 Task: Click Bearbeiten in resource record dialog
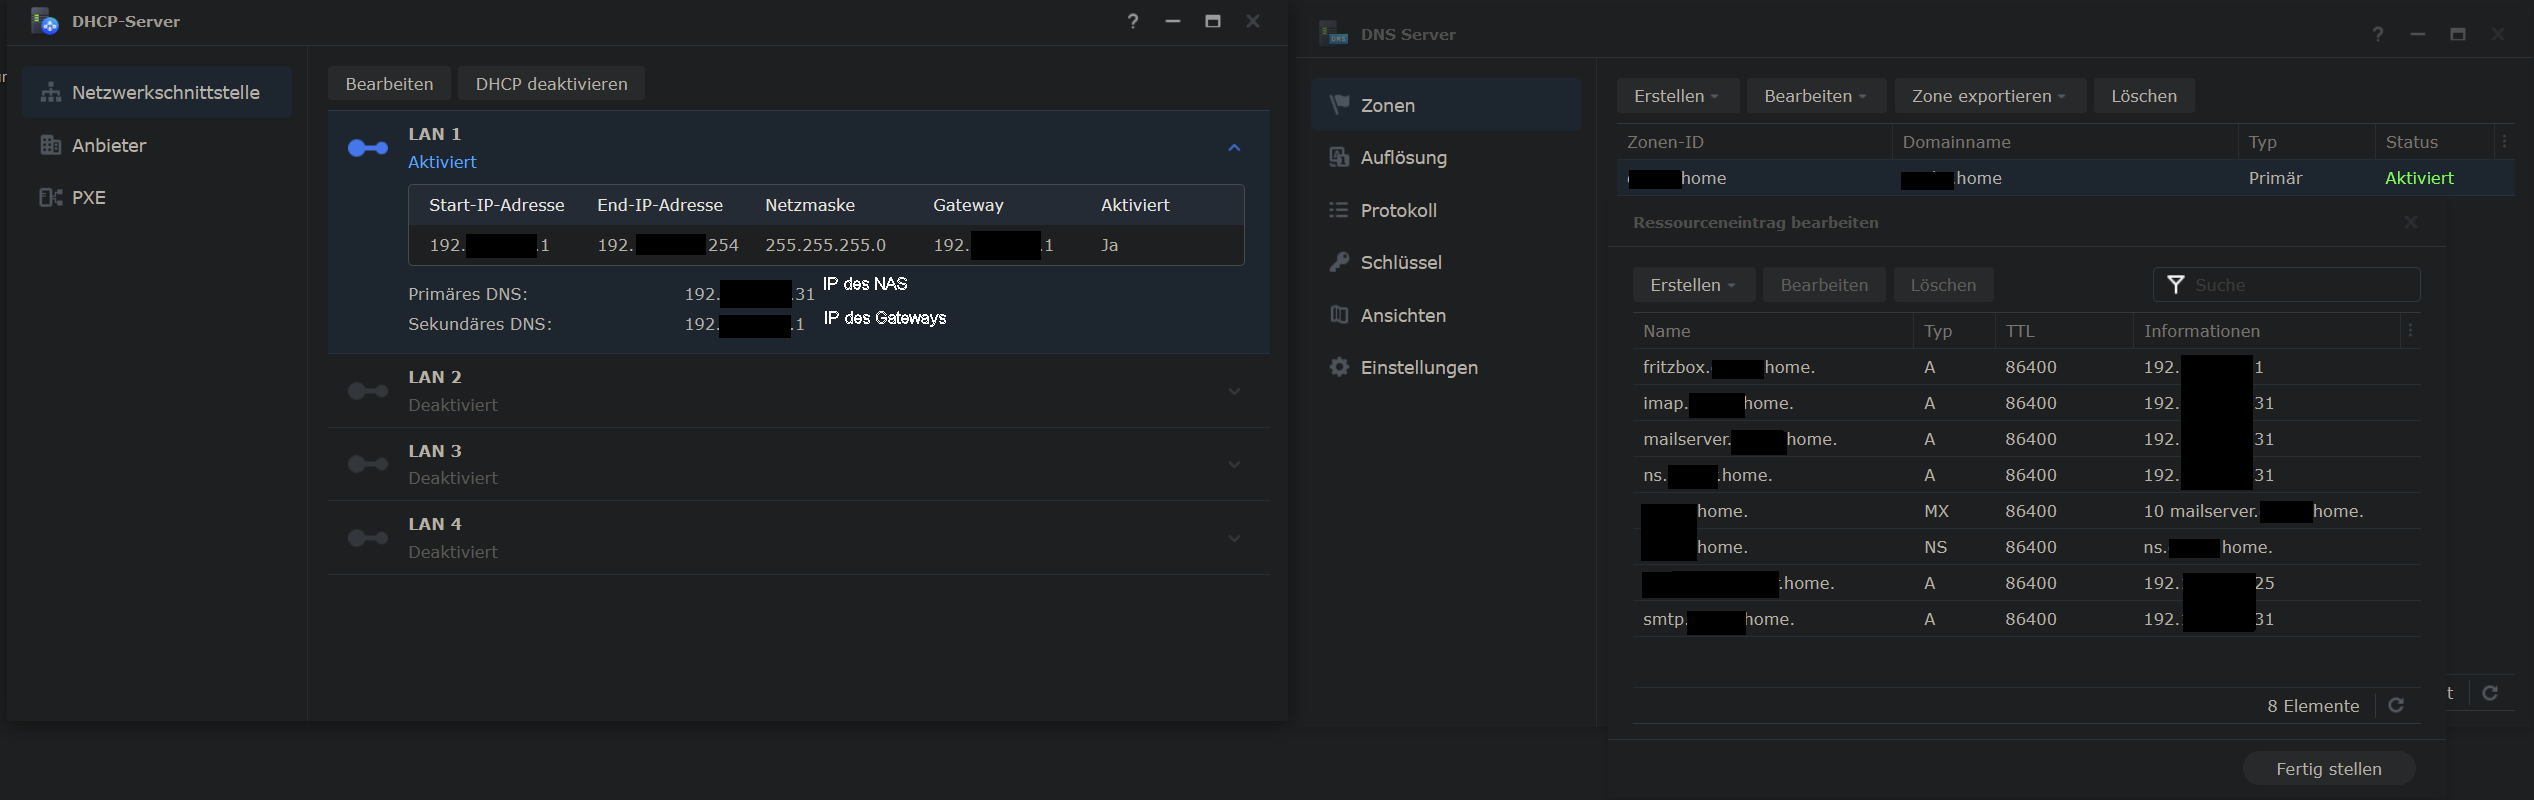[x=1824, y=285]
